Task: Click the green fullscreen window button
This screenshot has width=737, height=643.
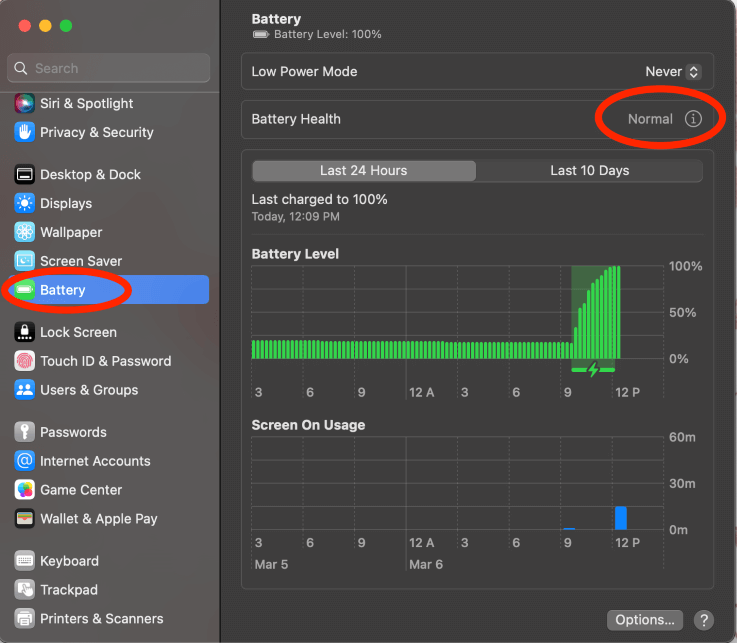Action: coord(66,25)
